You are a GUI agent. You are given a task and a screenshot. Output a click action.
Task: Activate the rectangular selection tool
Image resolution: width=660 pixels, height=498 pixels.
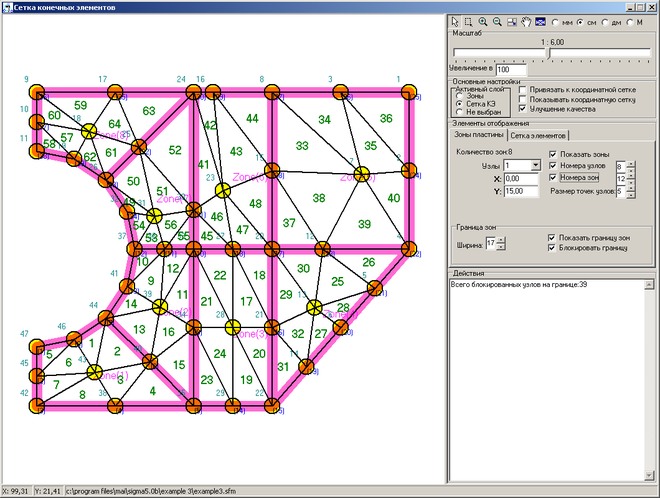pyautogui.click(x=468, y=21)
